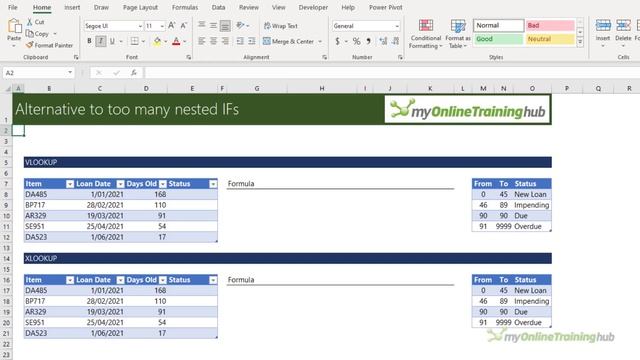
Task: Click Increase Decimal icon
Action: 383,41
